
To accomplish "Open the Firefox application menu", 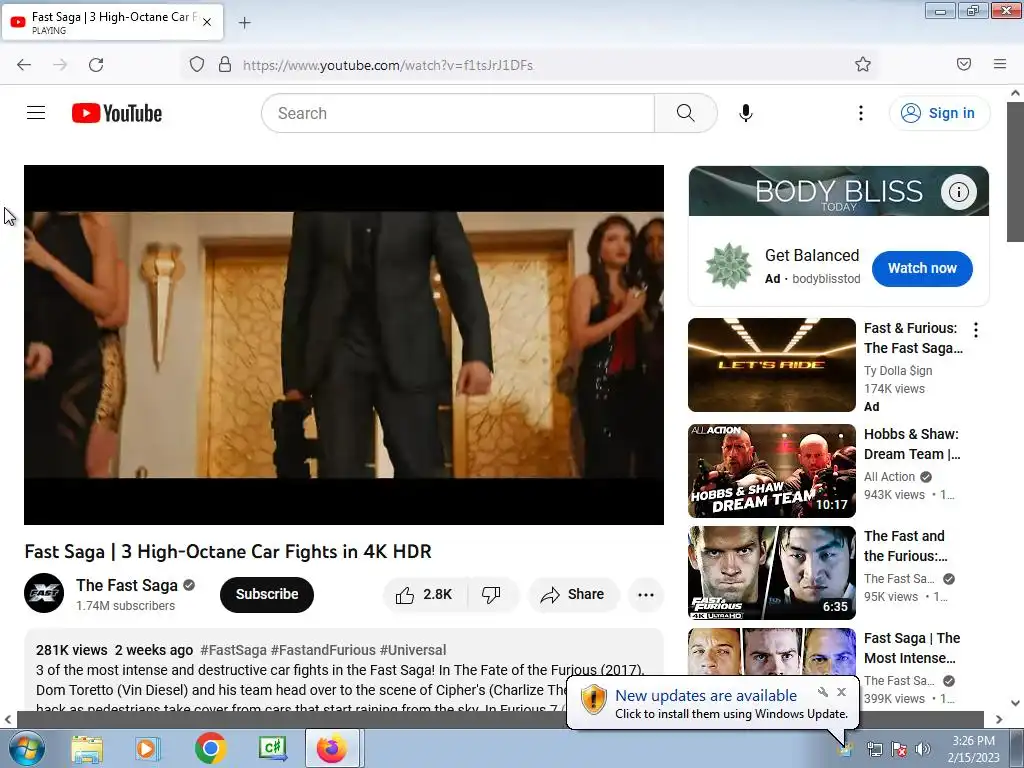I will click(1000, 64).
